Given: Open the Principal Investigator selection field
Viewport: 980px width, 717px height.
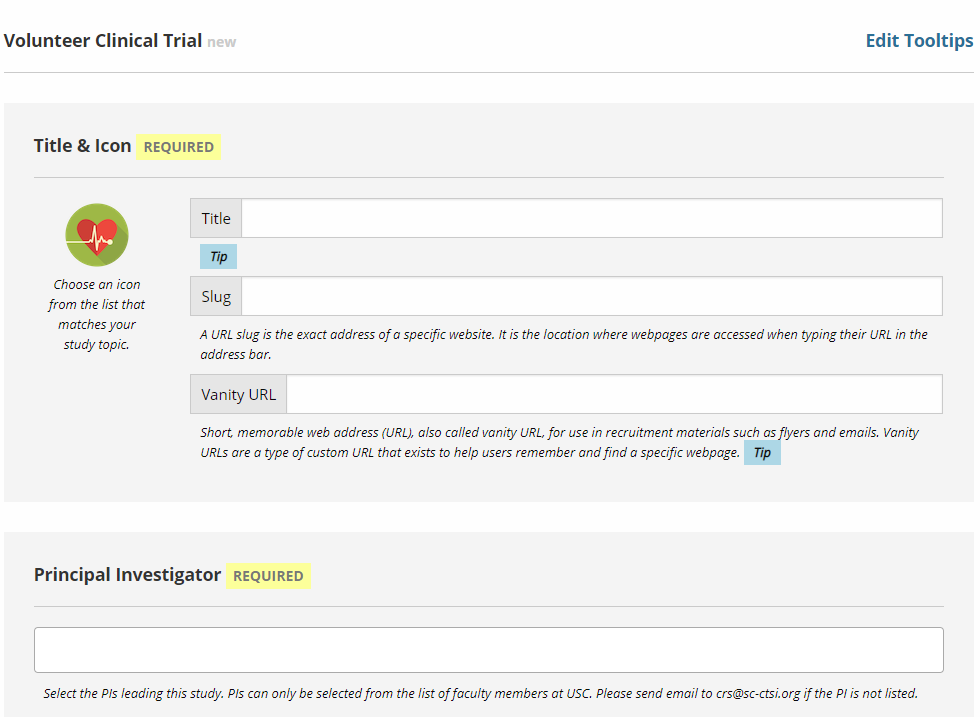Looking at the screenshot, I should tap(489, 648).
